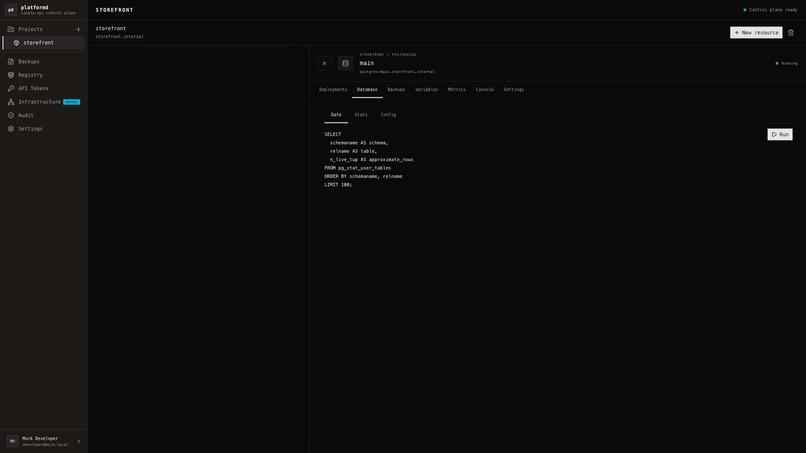Switch to the Config sub-tab
Viewport: 806px width, 453px height.
[x=388, y=115]
